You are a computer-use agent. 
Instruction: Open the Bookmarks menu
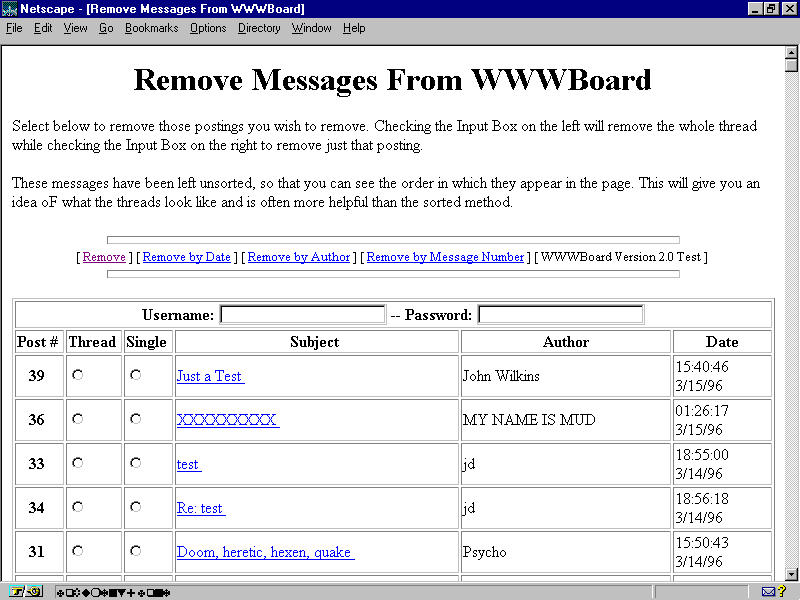coord(151,28)
